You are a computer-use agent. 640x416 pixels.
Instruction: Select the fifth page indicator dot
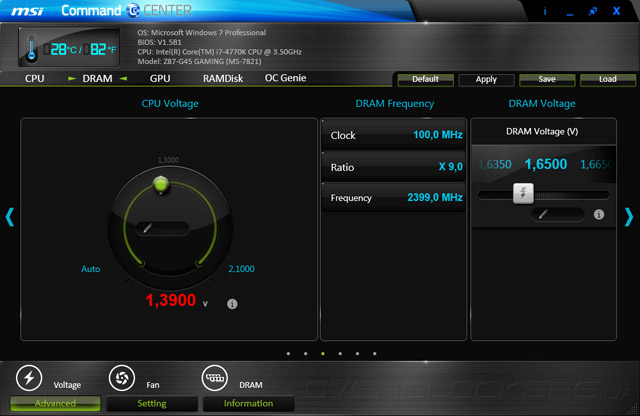point(357,354)
